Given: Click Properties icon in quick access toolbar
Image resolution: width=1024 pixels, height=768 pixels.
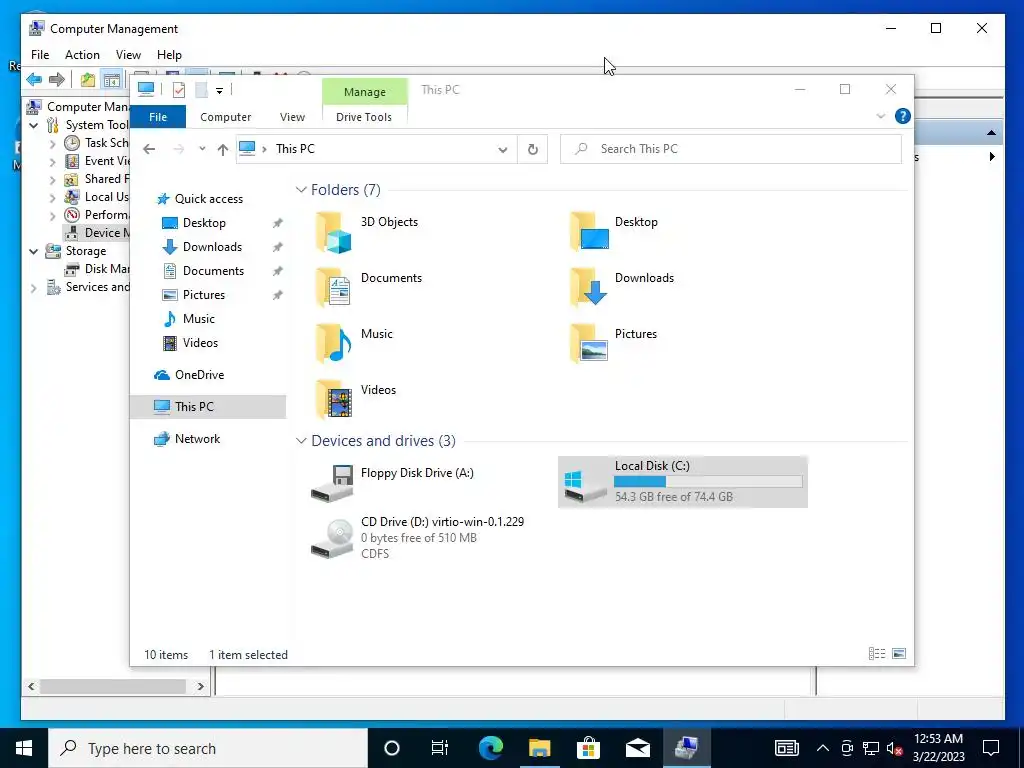Looking at the screenshot, I should pyautogui.click(x=179, y=90).
